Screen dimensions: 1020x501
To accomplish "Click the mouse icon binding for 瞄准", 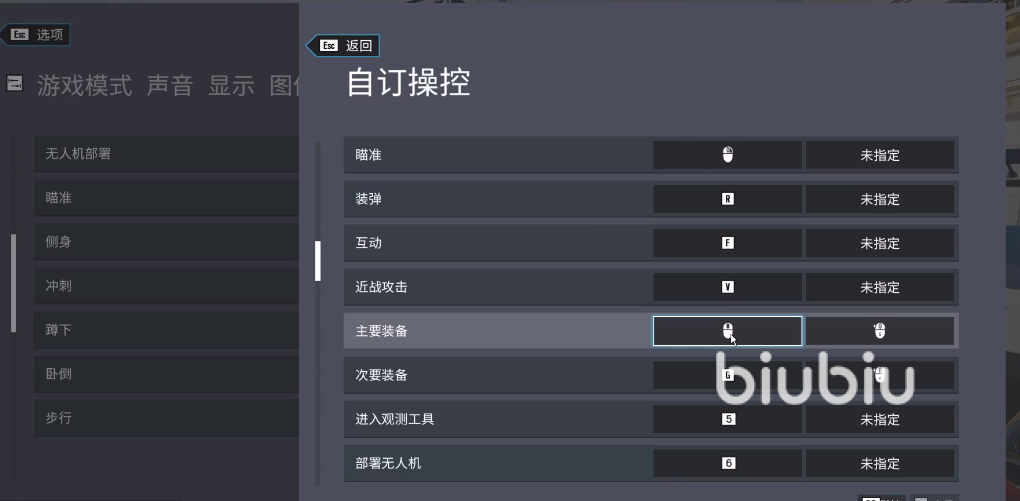I will pos(728,155).
